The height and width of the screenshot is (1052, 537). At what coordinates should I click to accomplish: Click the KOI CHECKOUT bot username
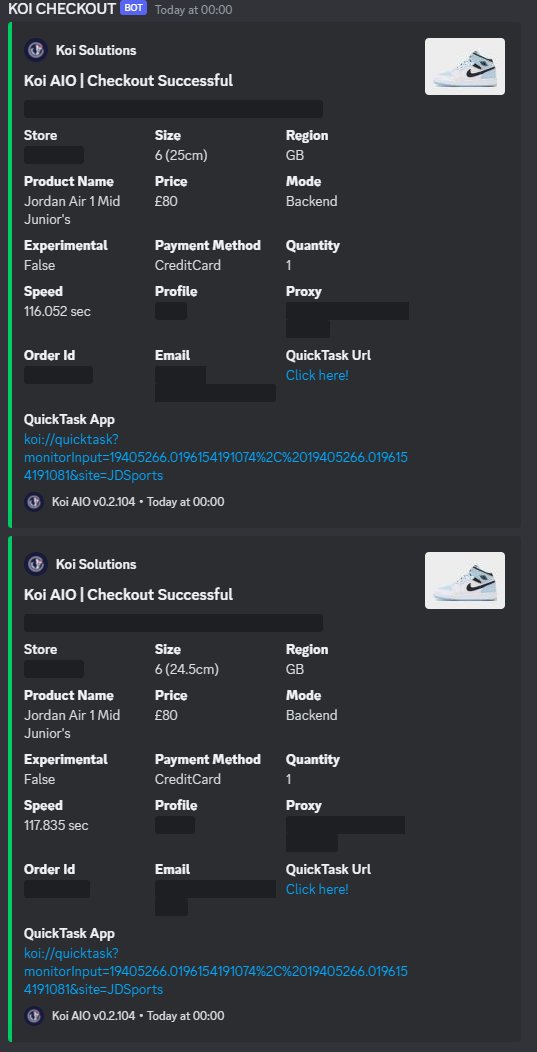[62, 9]
